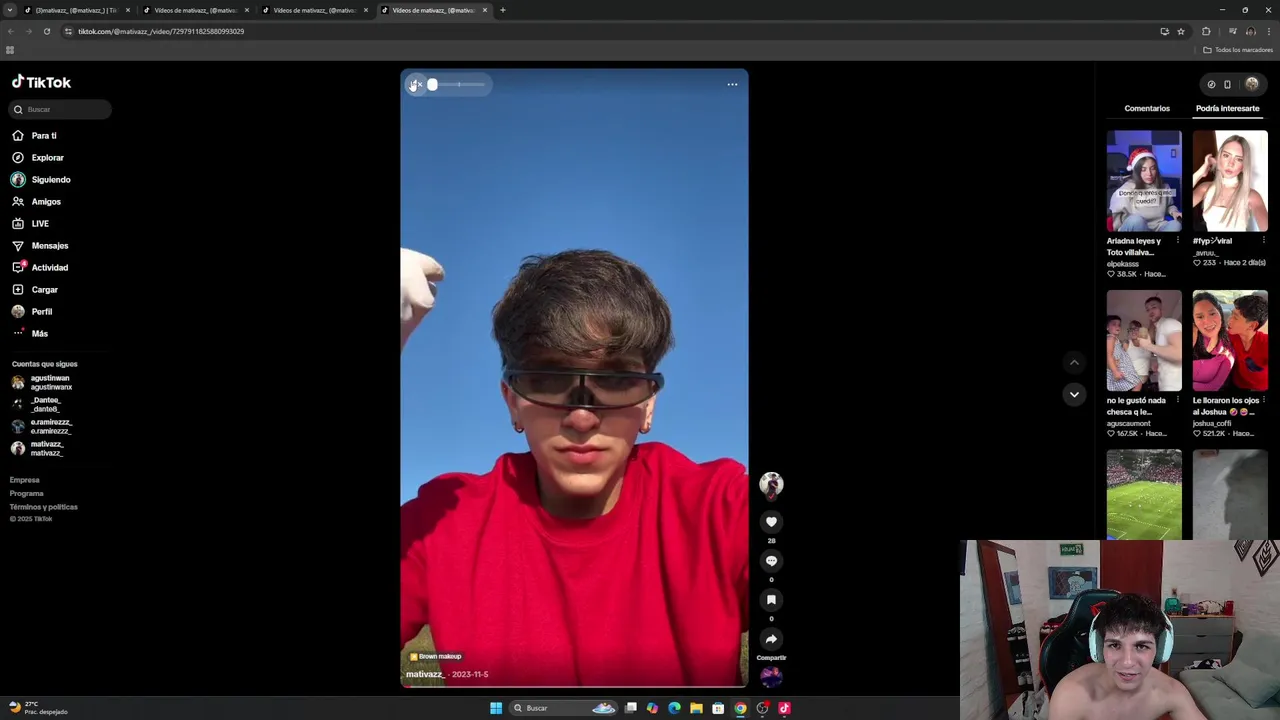Open followed account e.ramirezzz_
Image resolution: width=1280 pixels, height=720 pixels.
tap(42, 426)
